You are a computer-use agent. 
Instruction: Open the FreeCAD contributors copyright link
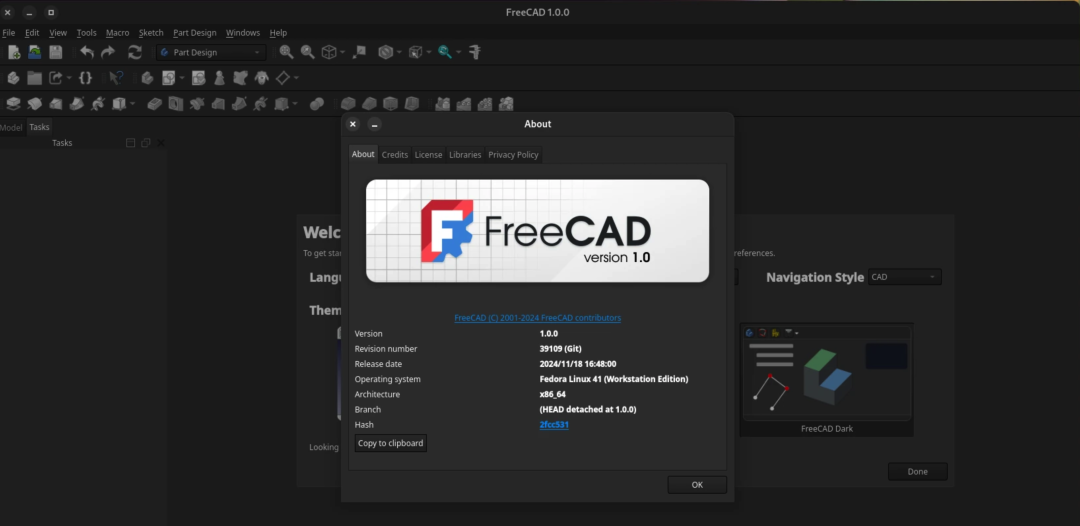[x=538, y=317]
